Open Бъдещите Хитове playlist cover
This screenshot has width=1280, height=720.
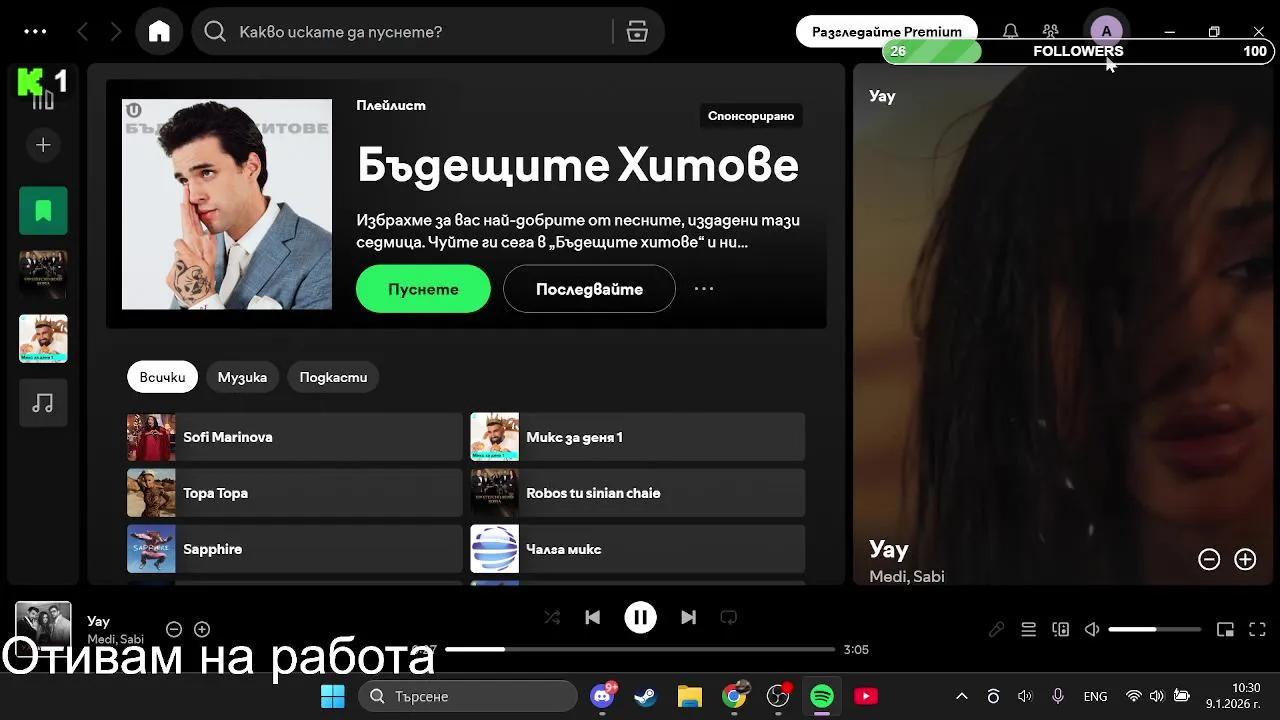click(x=227, y=204)
